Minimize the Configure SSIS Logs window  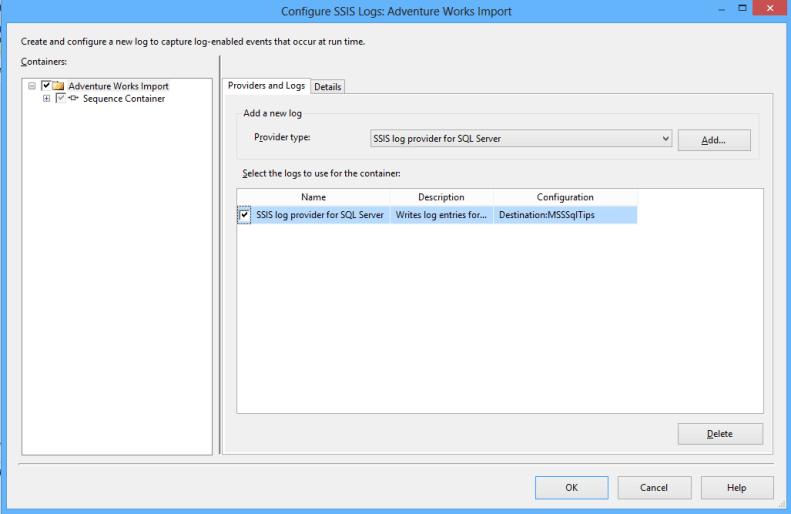point(722,9)
